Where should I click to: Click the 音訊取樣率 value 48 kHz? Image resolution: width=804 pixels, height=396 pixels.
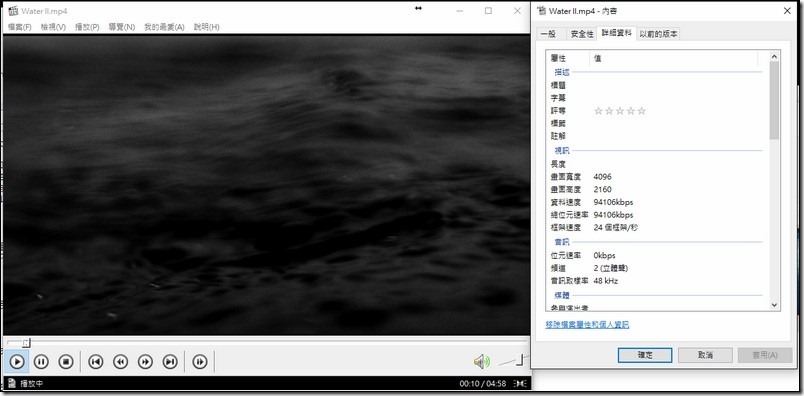(x=606, y=281)
